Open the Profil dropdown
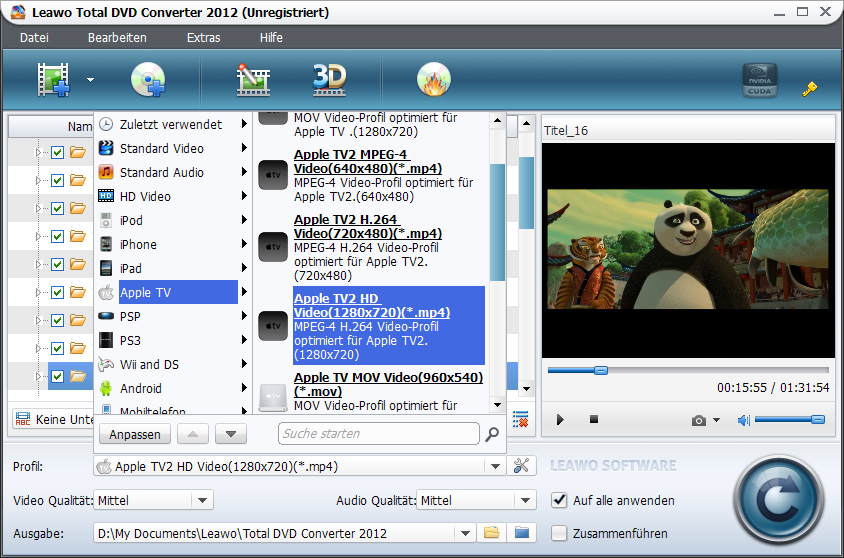Viewport: 844px width, 558px height. 495,467
